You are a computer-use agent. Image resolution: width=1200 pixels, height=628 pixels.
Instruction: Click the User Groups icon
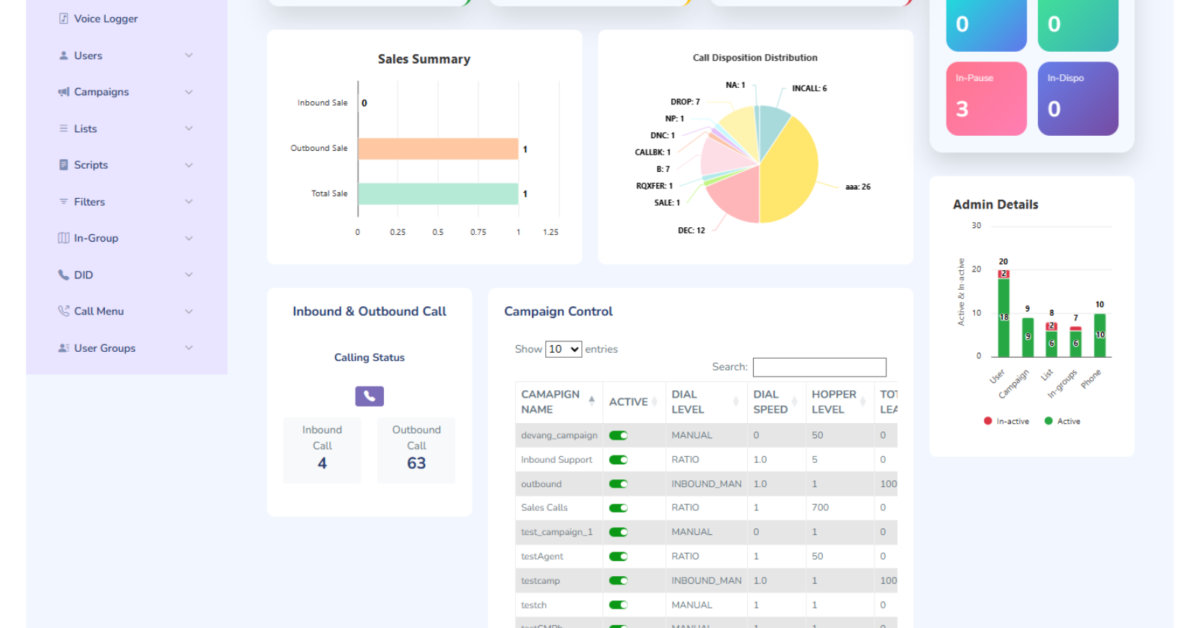(64, 348)
